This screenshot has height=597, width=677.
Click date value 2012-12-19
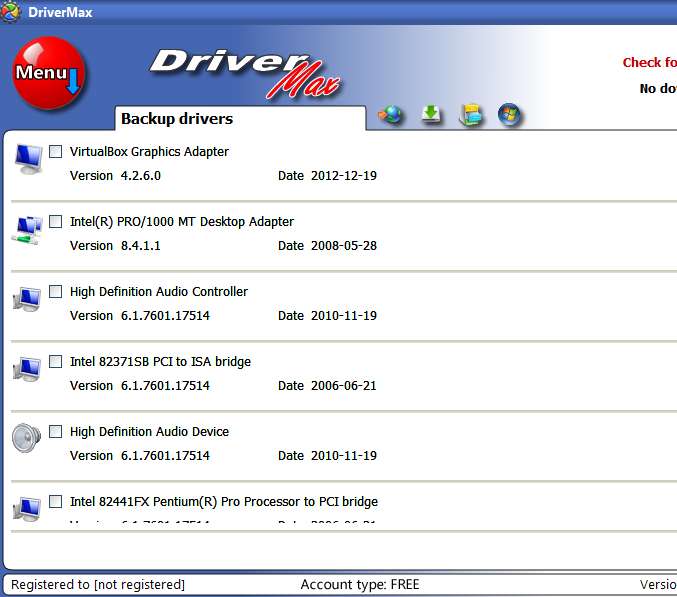pos(344,176)
